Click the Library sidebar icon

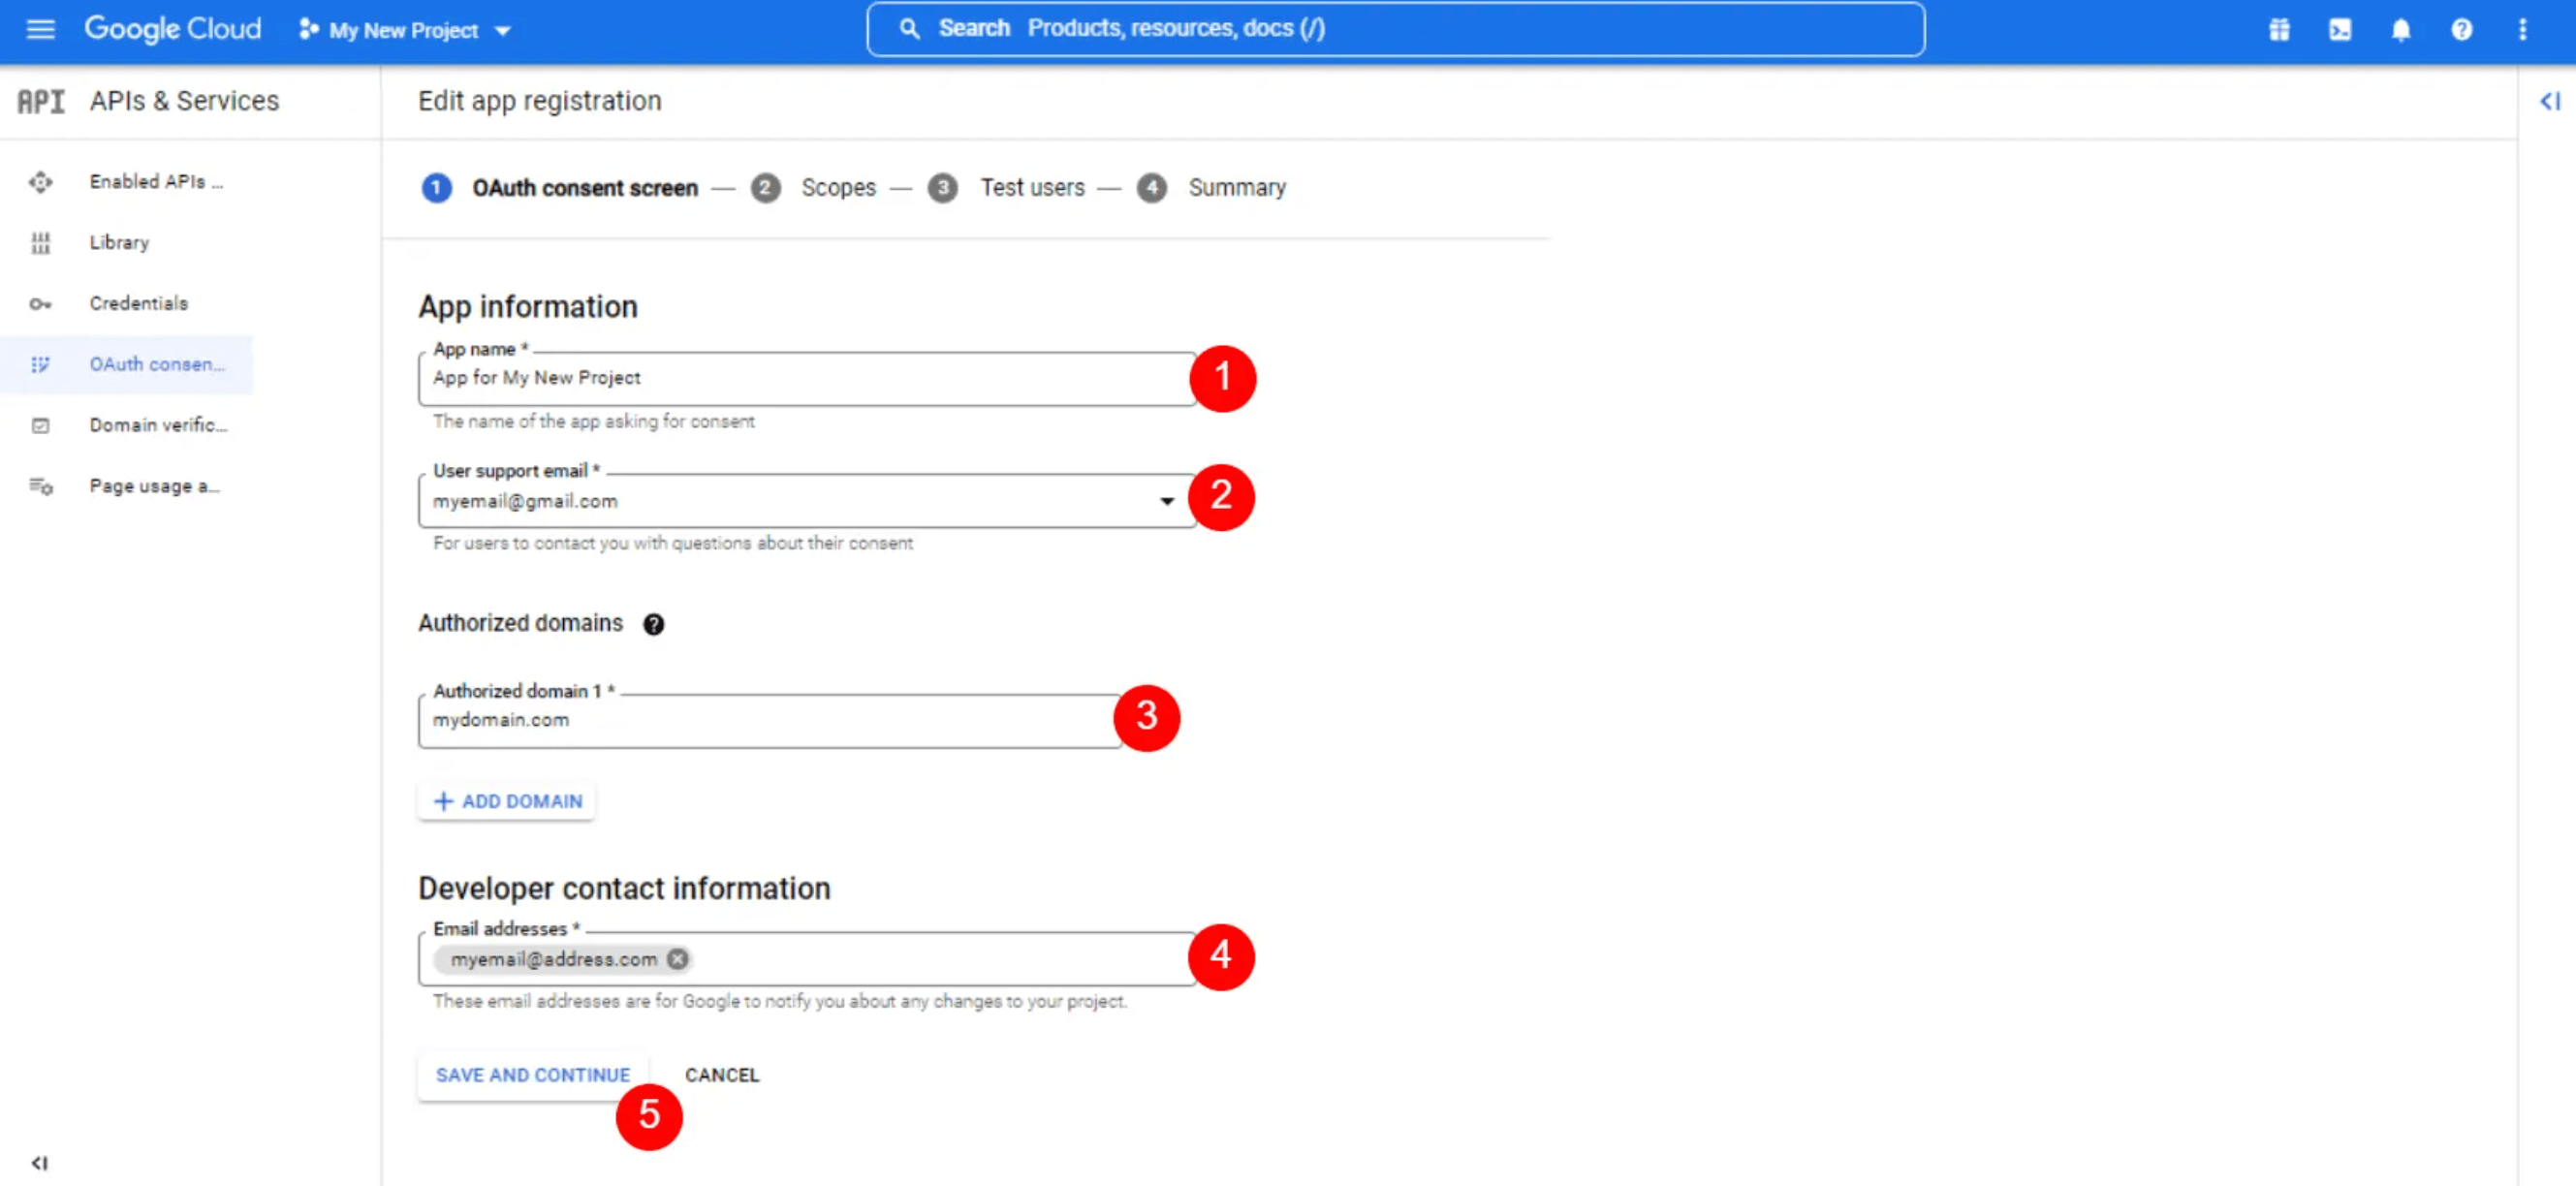40,243
